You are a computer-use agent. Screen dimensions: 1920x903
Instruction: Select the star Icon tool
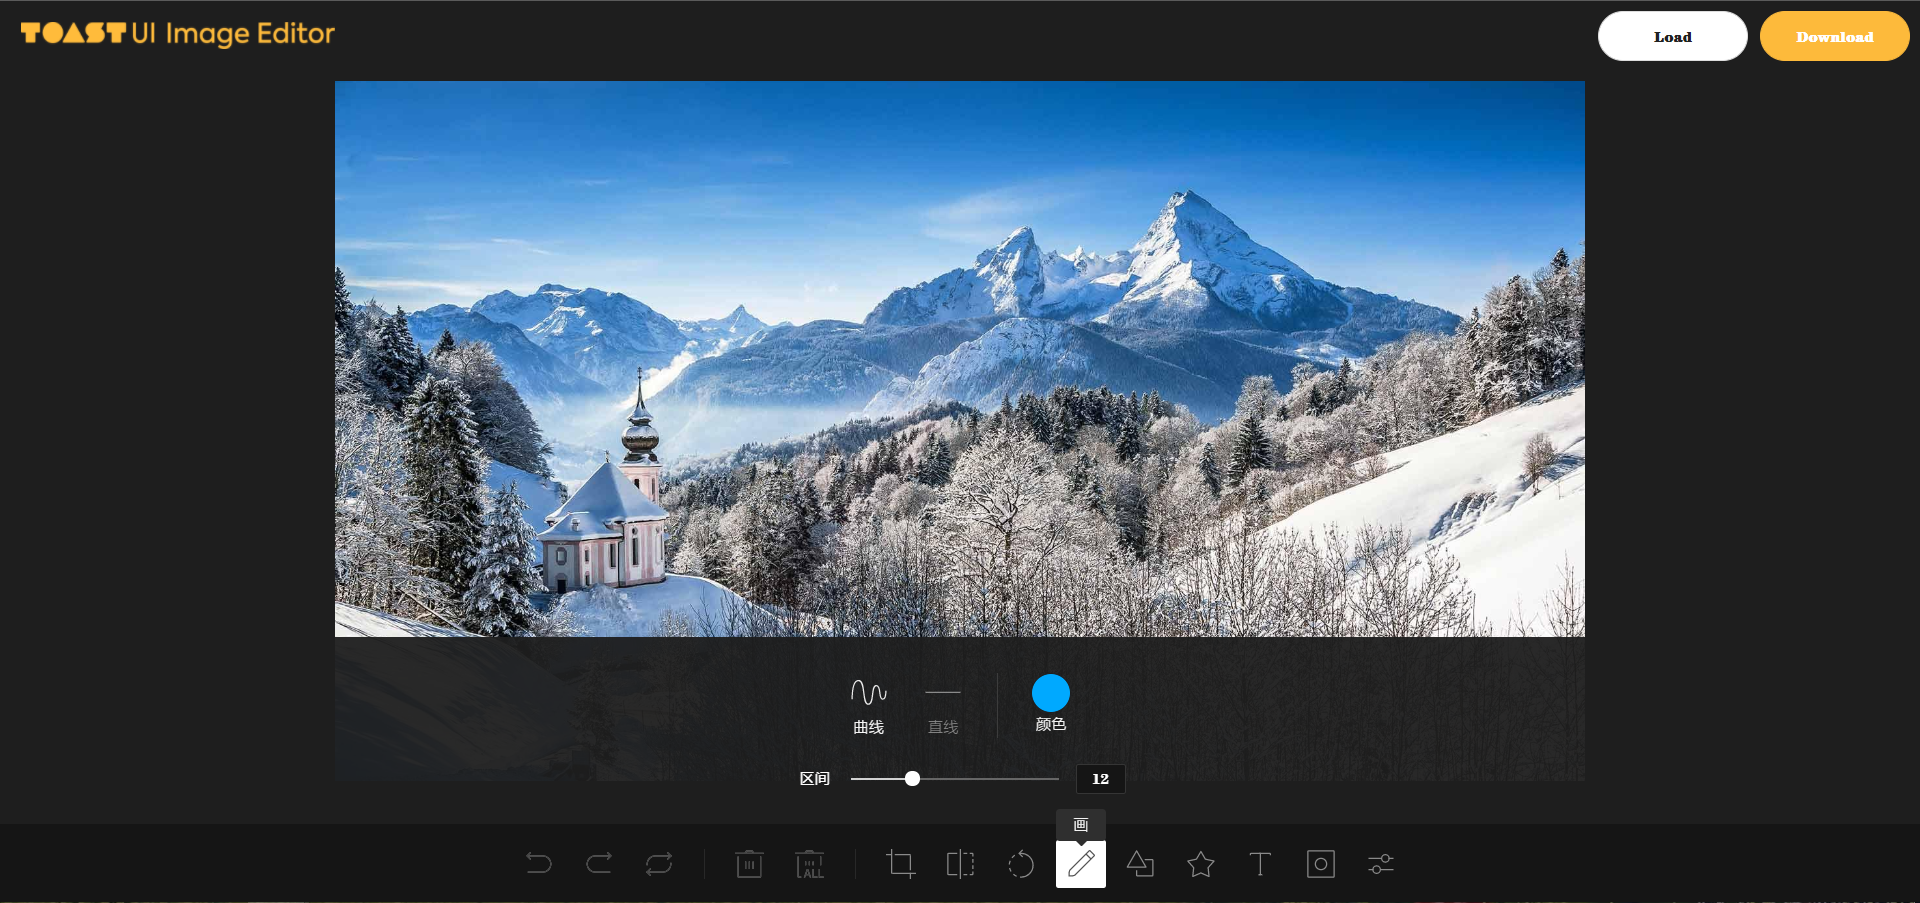coord(1201,864)
